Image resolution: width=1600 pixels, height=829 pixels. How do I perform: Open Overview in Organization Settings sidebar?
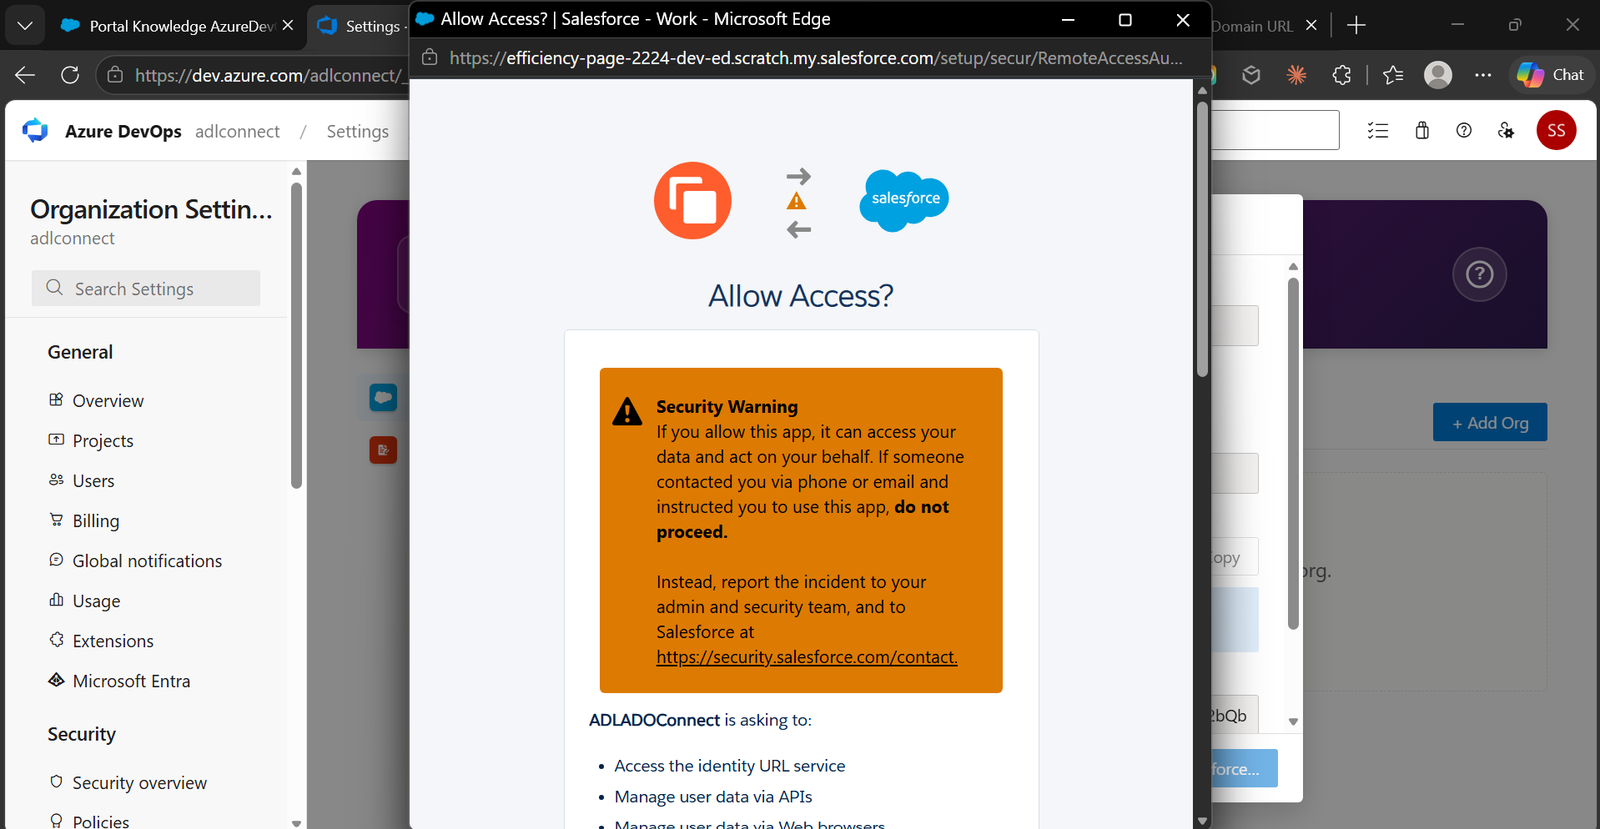108,401
